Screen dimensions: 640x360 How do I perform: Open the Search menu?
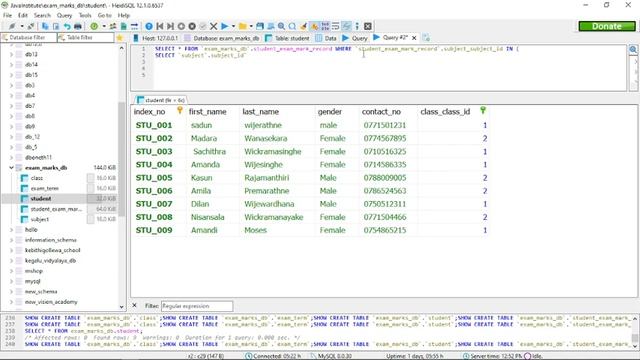42,15
